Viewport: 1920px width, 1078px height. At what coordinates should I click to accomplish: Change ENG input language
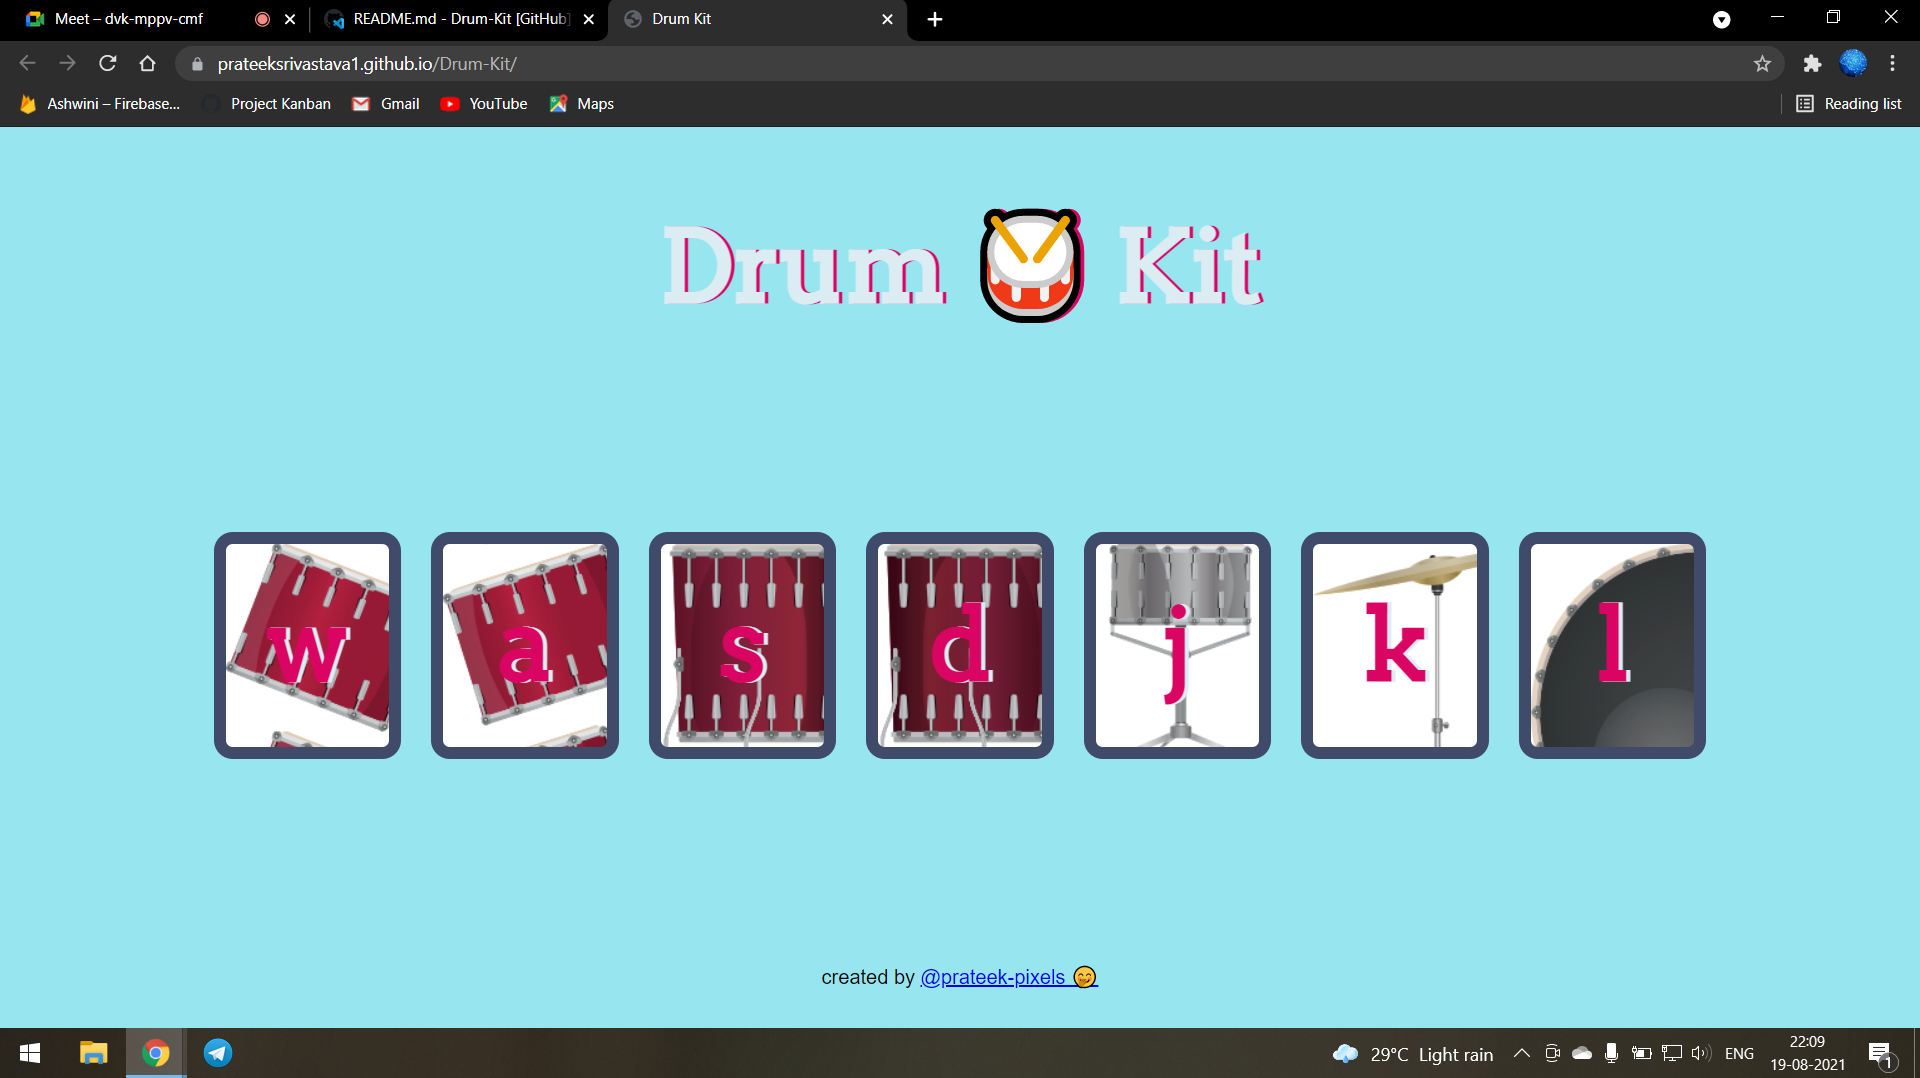1739,1054
